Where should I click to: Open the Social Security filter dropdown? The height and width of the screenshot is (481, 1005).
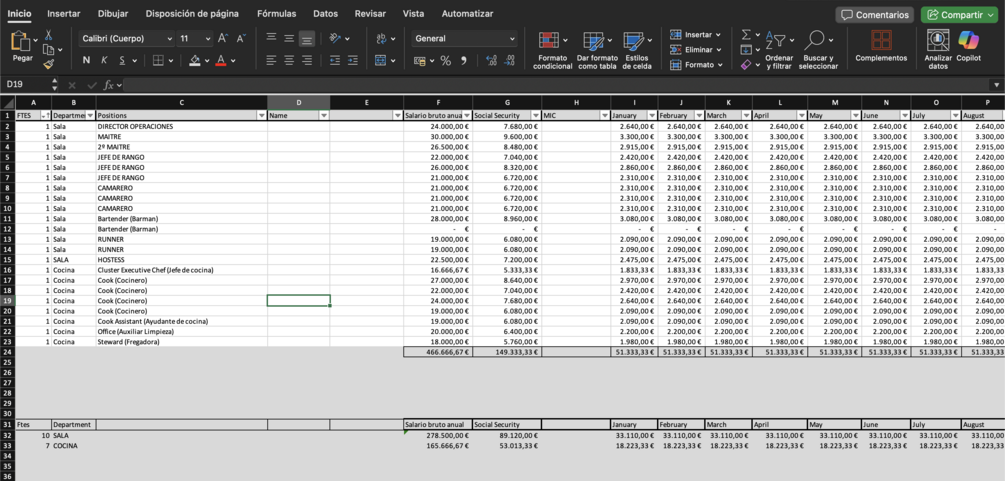[535, 115]
